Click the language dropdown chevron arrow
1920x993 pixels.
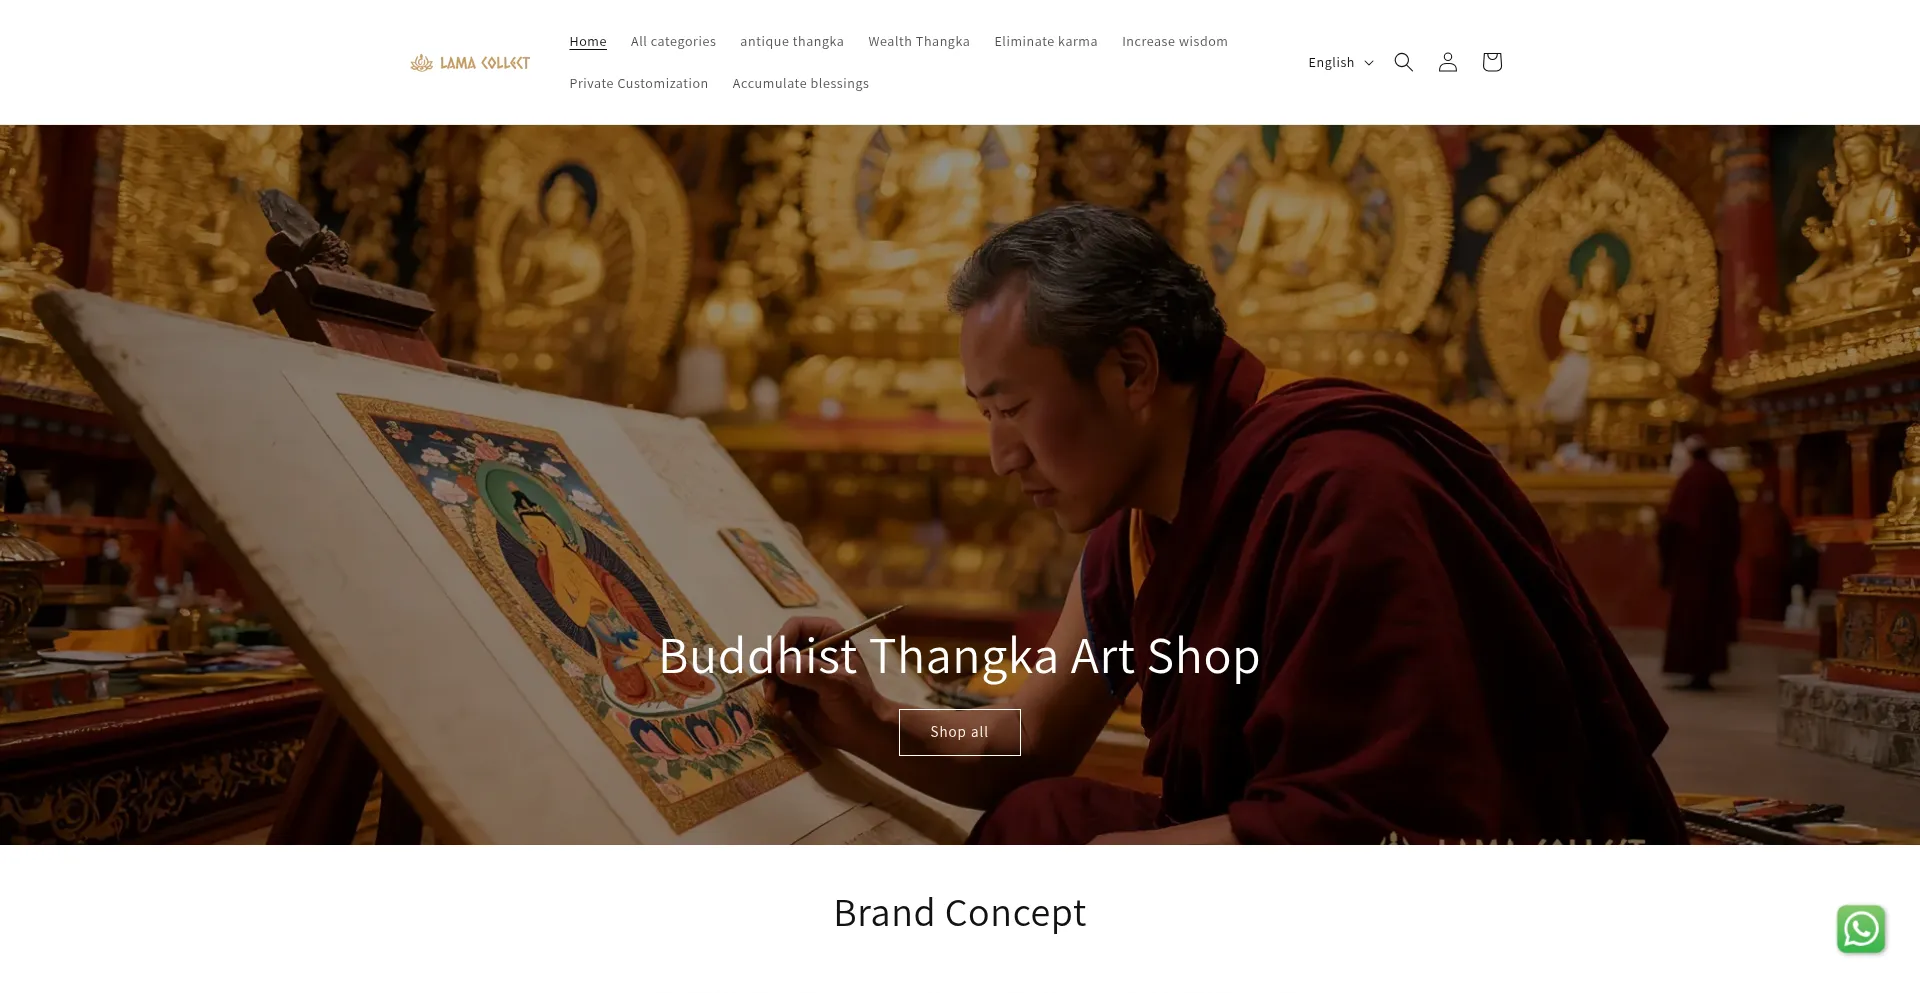tap(1369, 62)
